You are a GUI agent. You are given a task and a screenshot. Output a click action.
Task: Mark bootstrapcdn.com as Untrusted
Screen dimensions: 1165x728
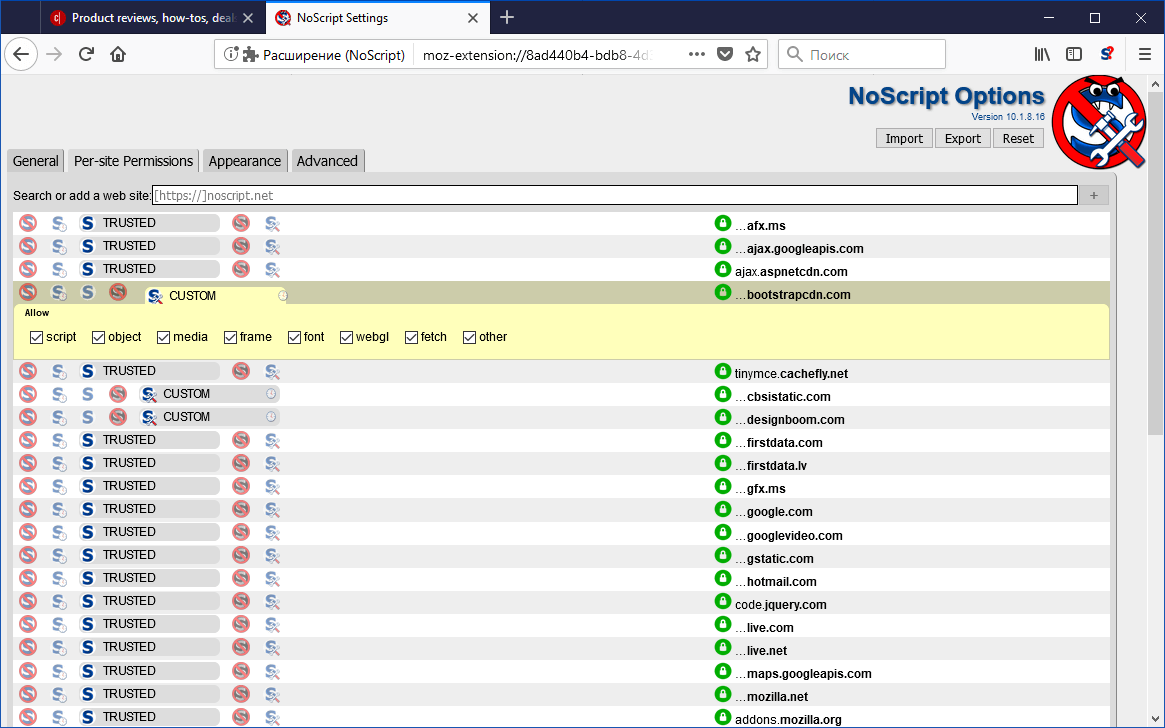point(117,292)
